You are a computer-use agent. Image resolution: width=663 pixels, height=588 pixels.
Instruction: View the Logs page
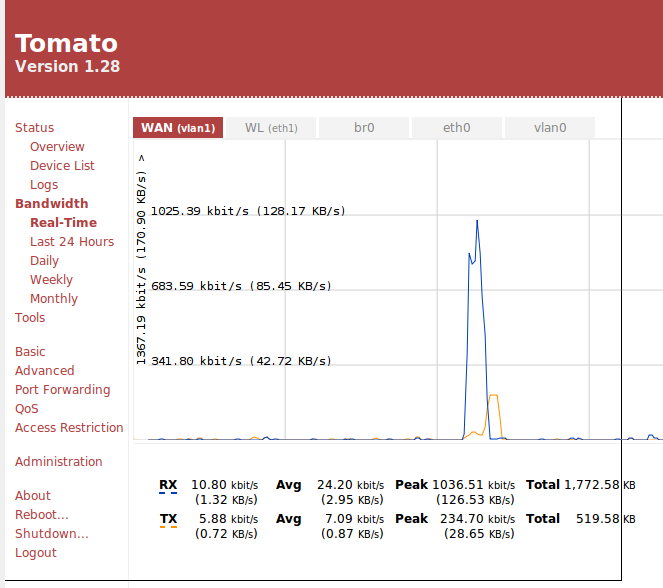pyautogui.click(x=44, y=185)
